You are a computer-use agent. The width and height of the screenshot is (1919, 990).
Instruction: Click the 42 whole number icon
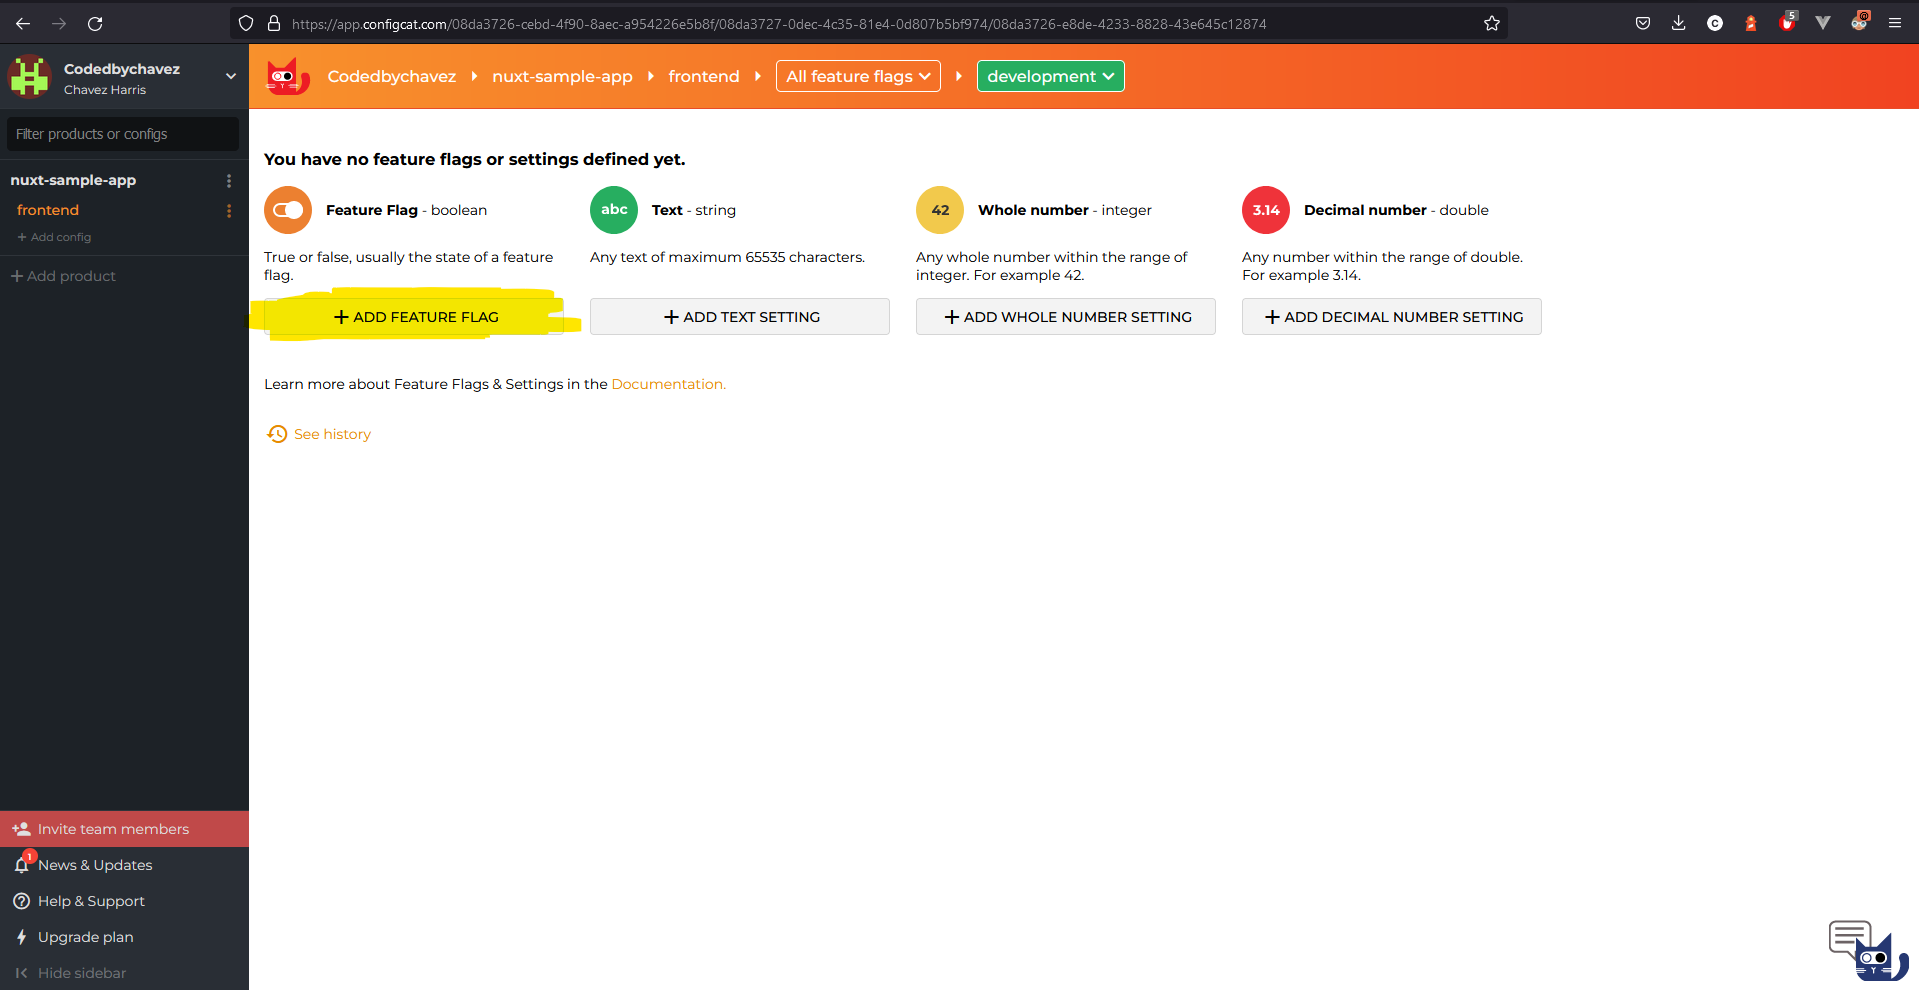click(939, 210)
